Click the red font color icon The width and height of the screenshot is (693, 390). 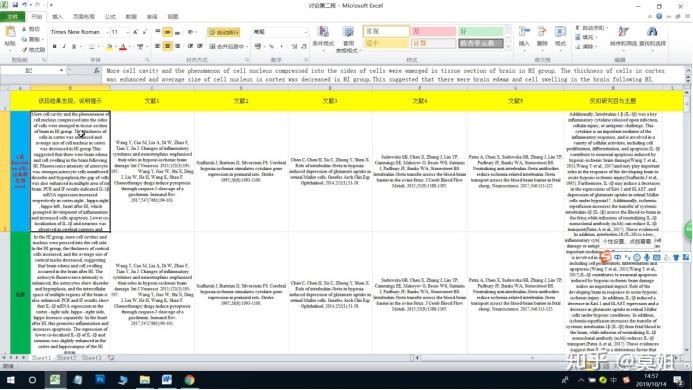(123, 46)
